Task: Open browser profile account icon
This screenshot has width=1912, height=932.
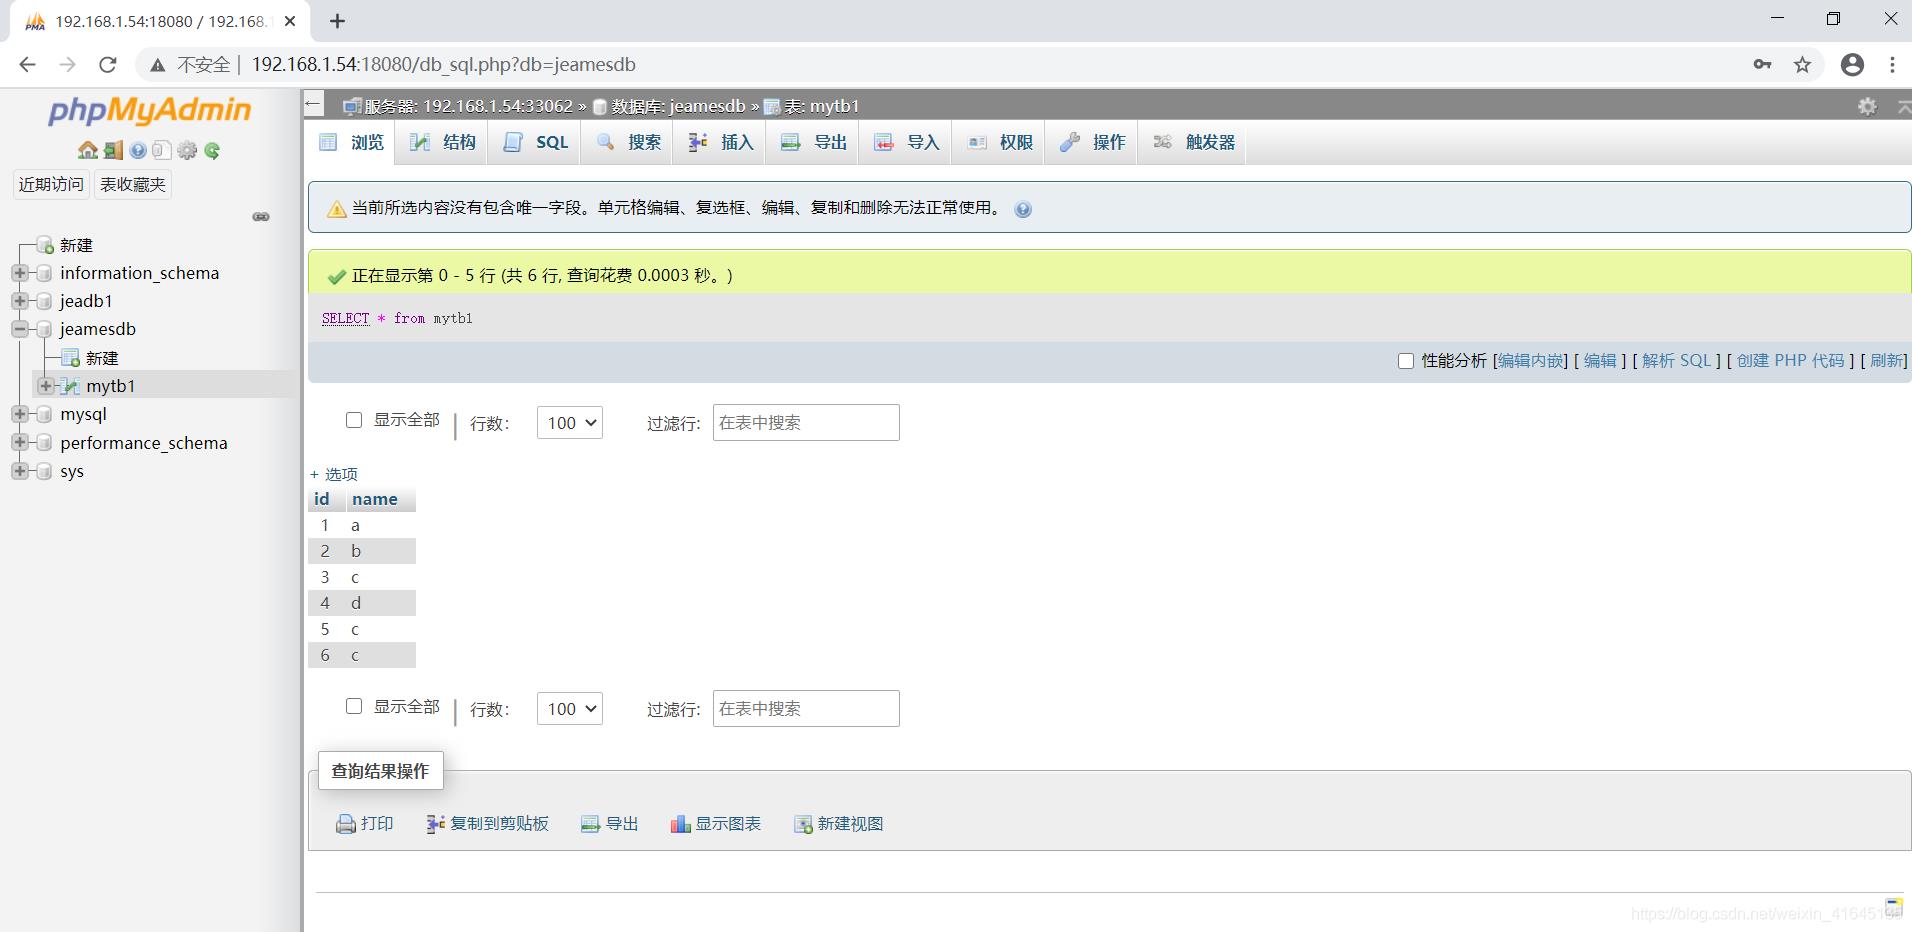Action: pyautogui.click(x=1852, y=65)
